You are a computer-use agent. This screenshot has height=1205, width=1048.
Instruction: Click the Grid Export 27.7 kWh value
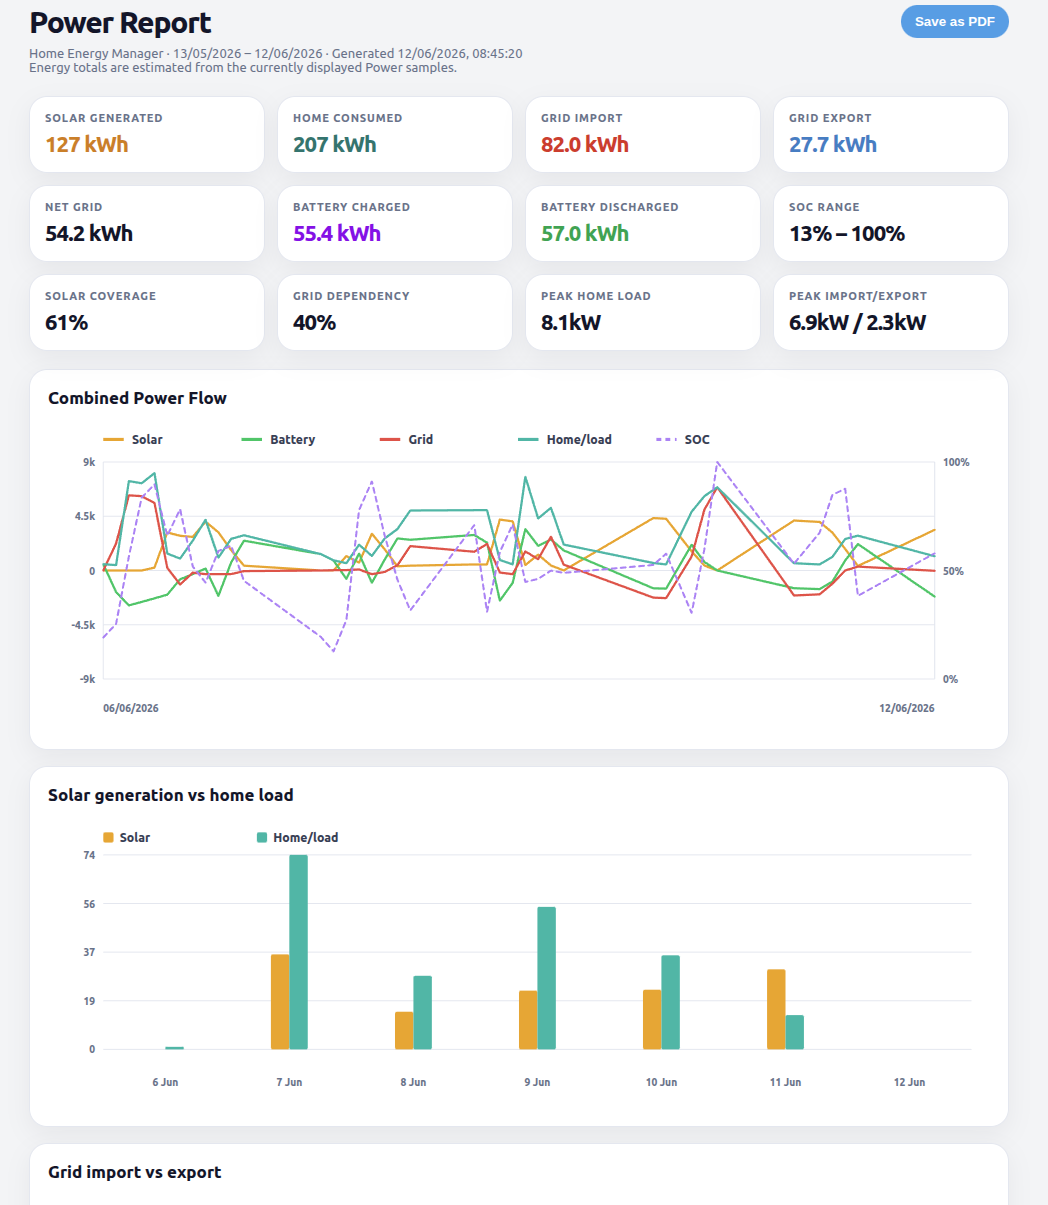tap(833, 144)
